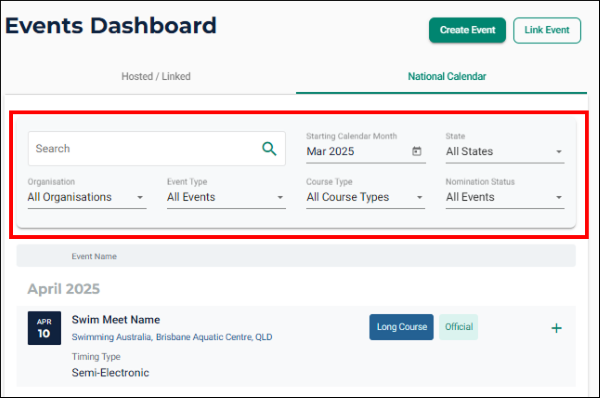Viewport: 600px width, 398px height.
Task: Click the Official tag
Action: pos(458,327)
